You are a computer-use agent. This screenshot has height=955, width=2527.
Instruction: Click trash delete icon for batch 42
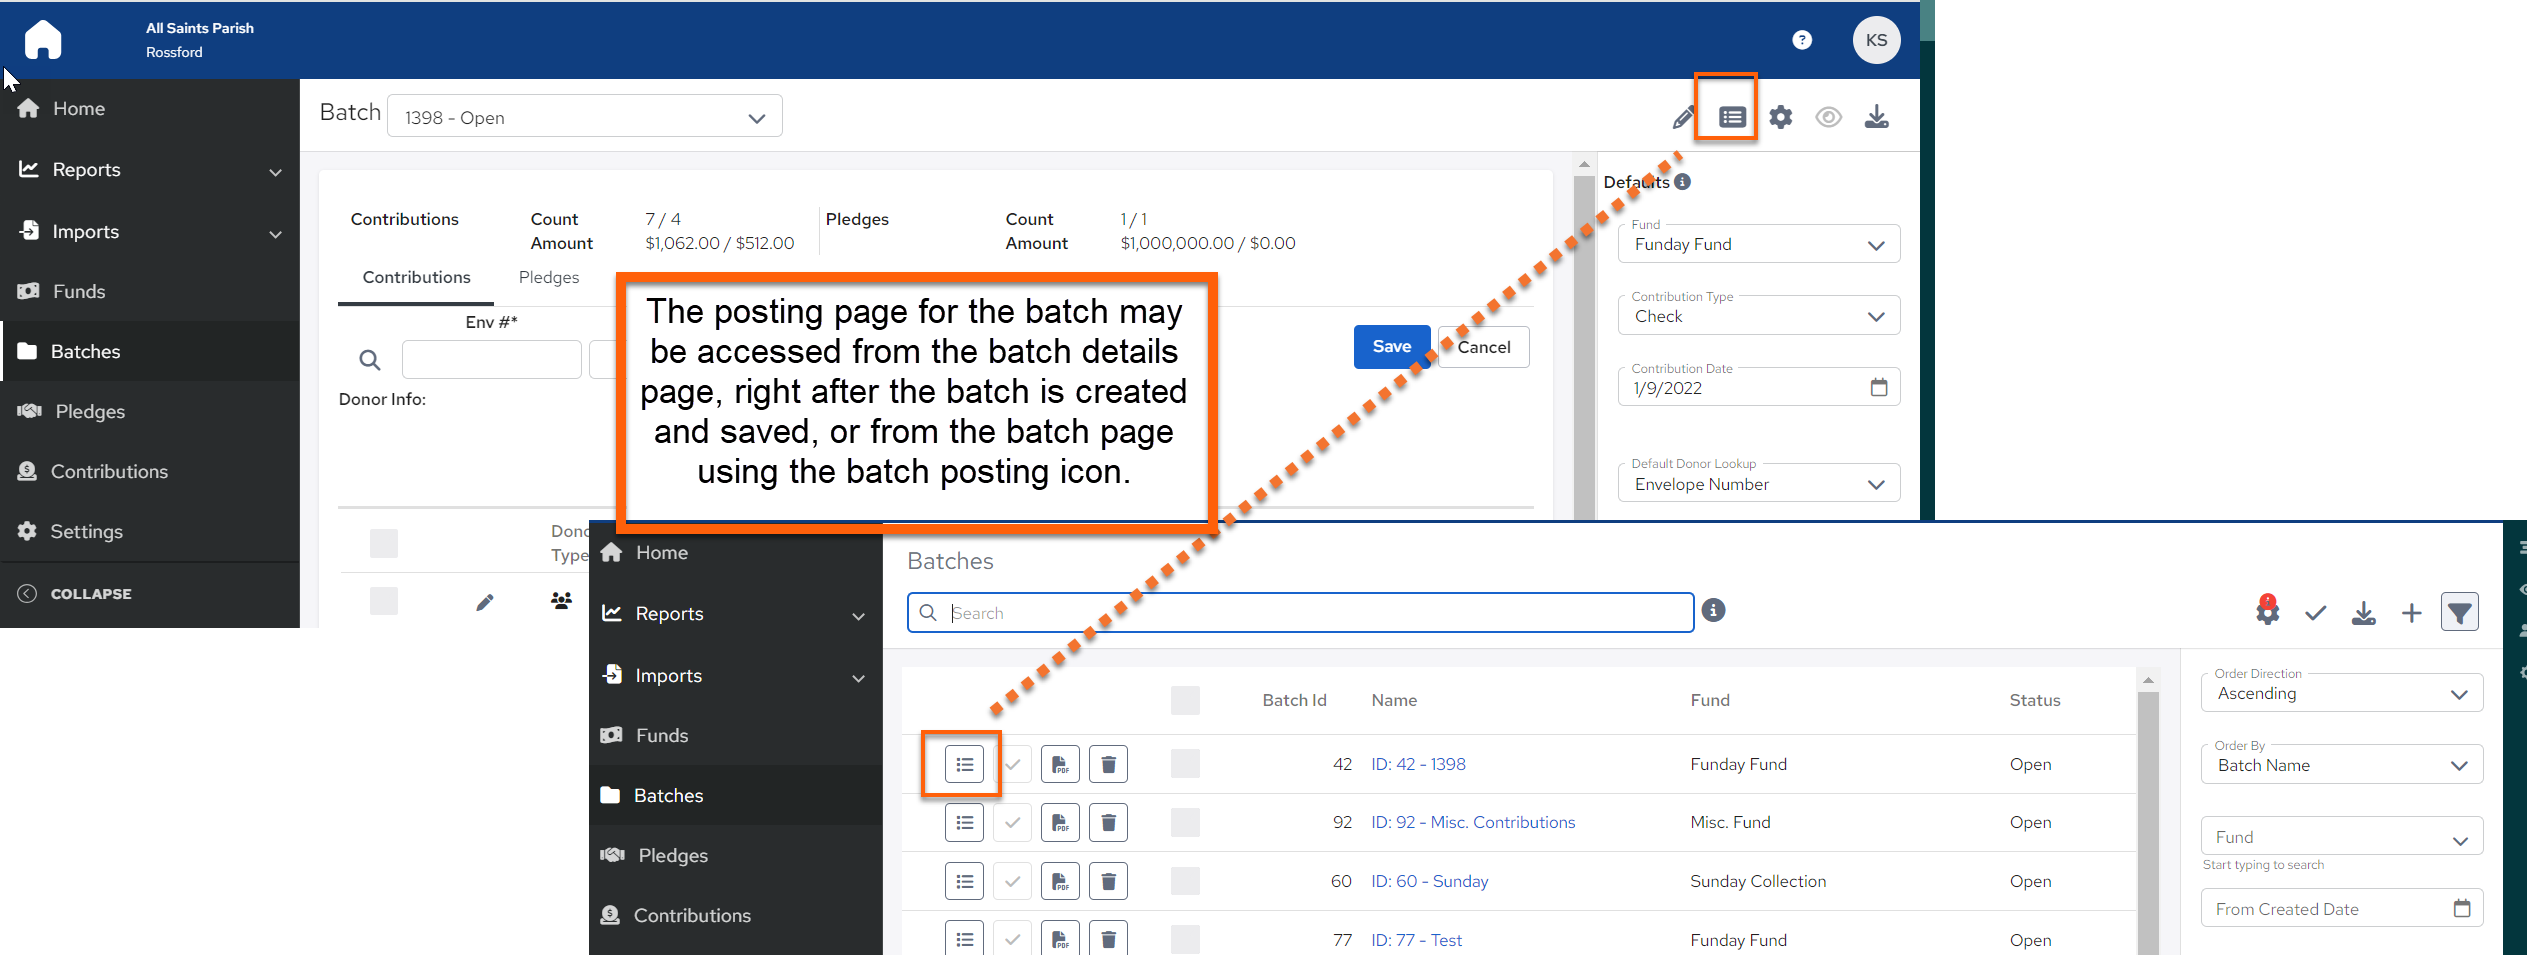1108,764
